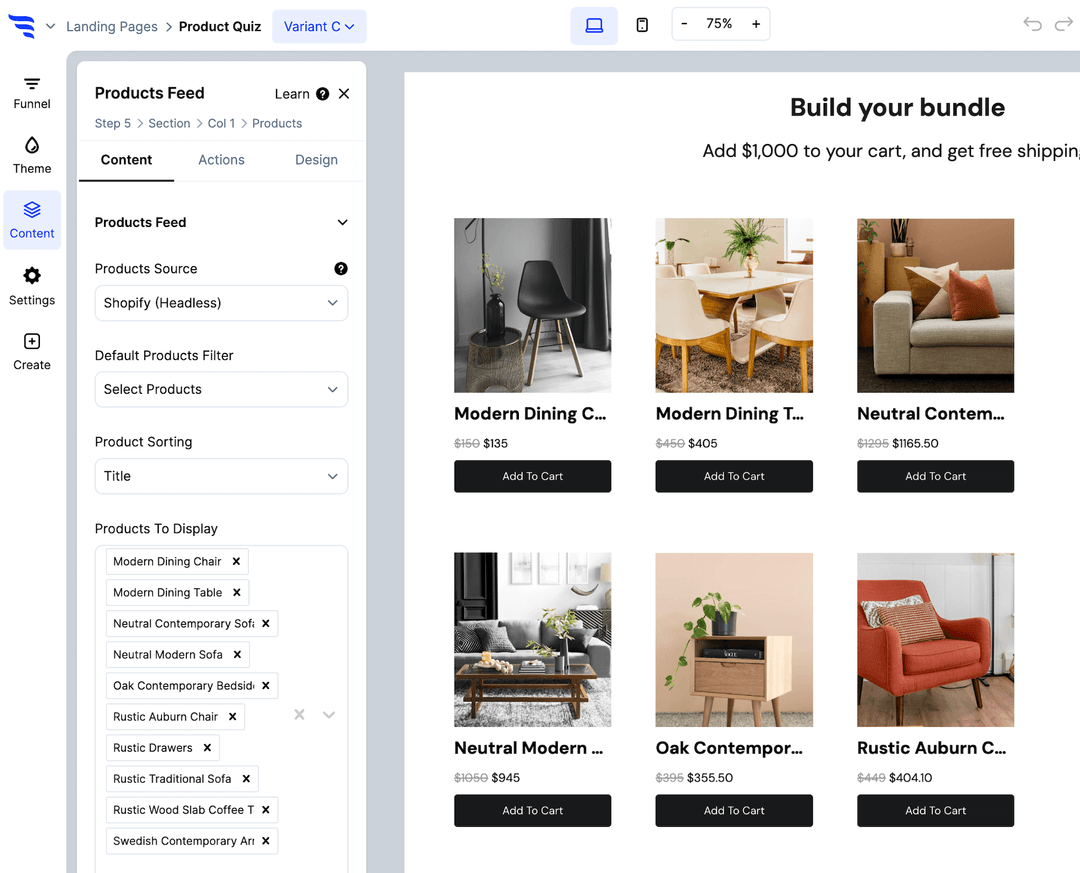Image resolution: width=1080 pixels, height=873 pixels.
Task: Click the Create icon in the sidebar
Action: tap(31, 351)
